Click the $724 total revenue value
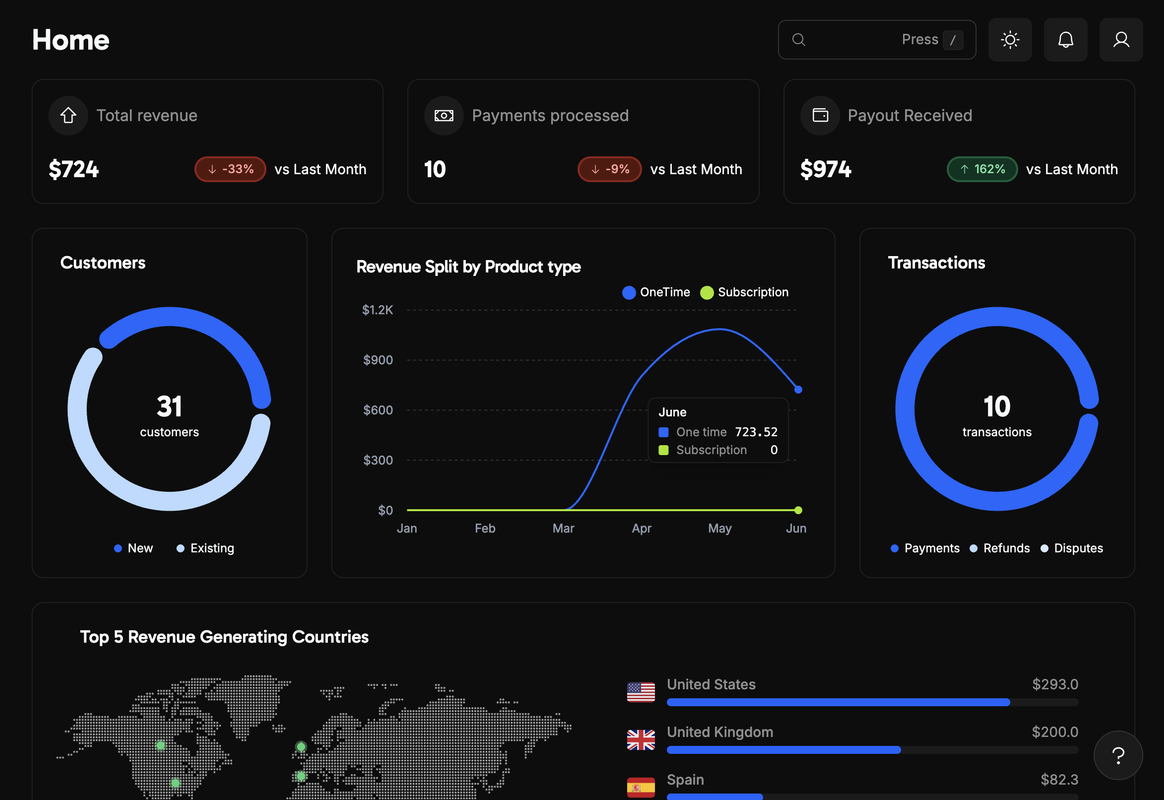 (x=73, y=169)
